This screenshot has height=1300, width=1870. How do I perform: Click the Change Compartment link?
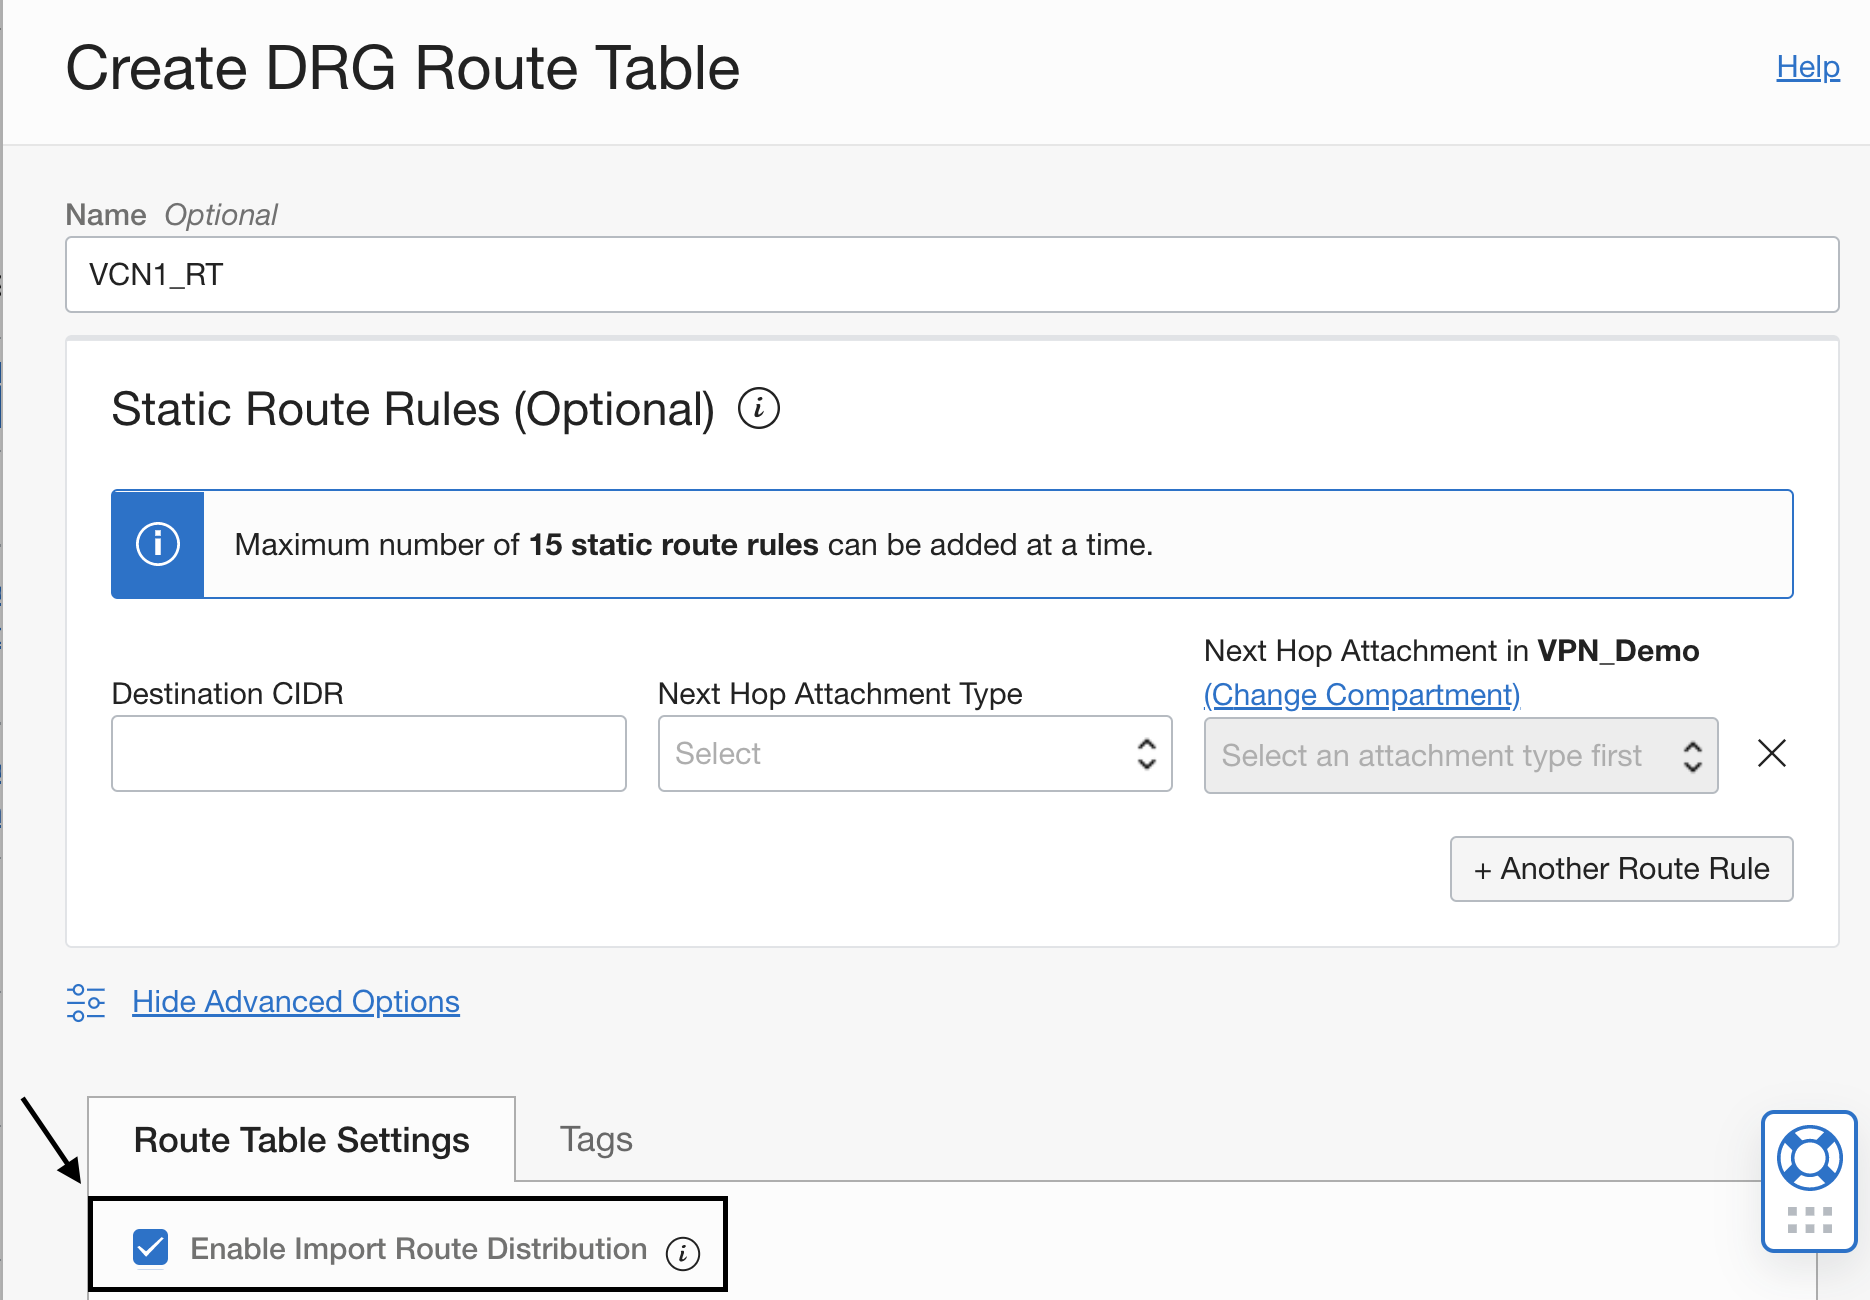[x=1361, y=695]
